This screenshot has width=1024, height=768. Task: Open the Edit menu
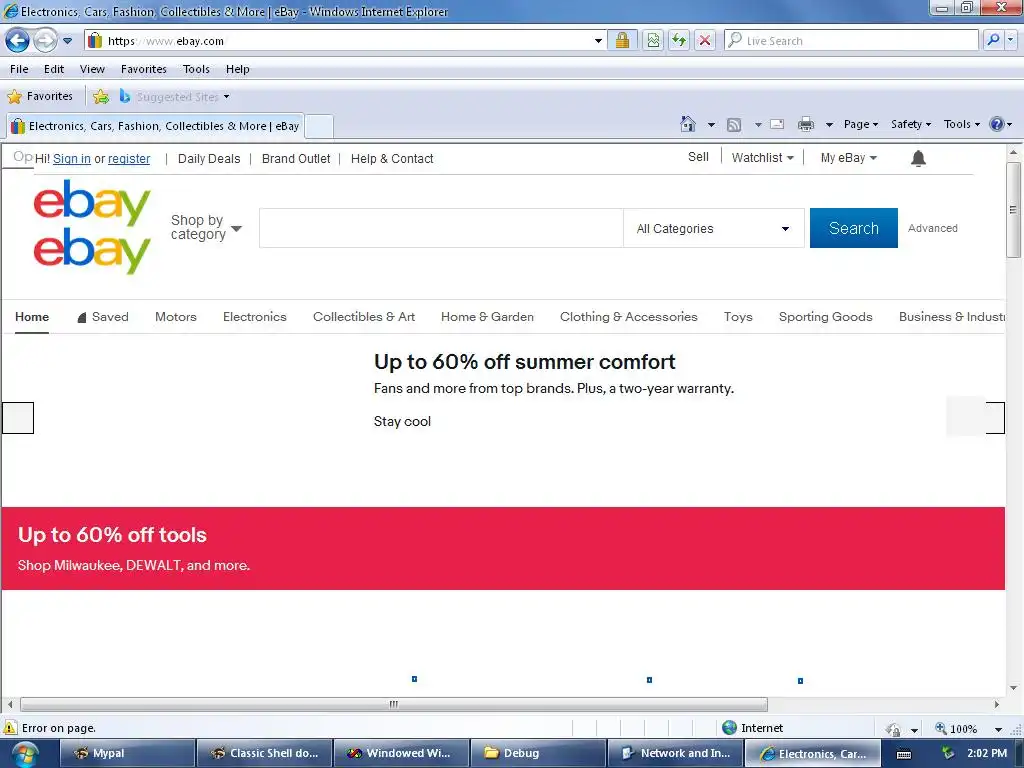[54, 69]
